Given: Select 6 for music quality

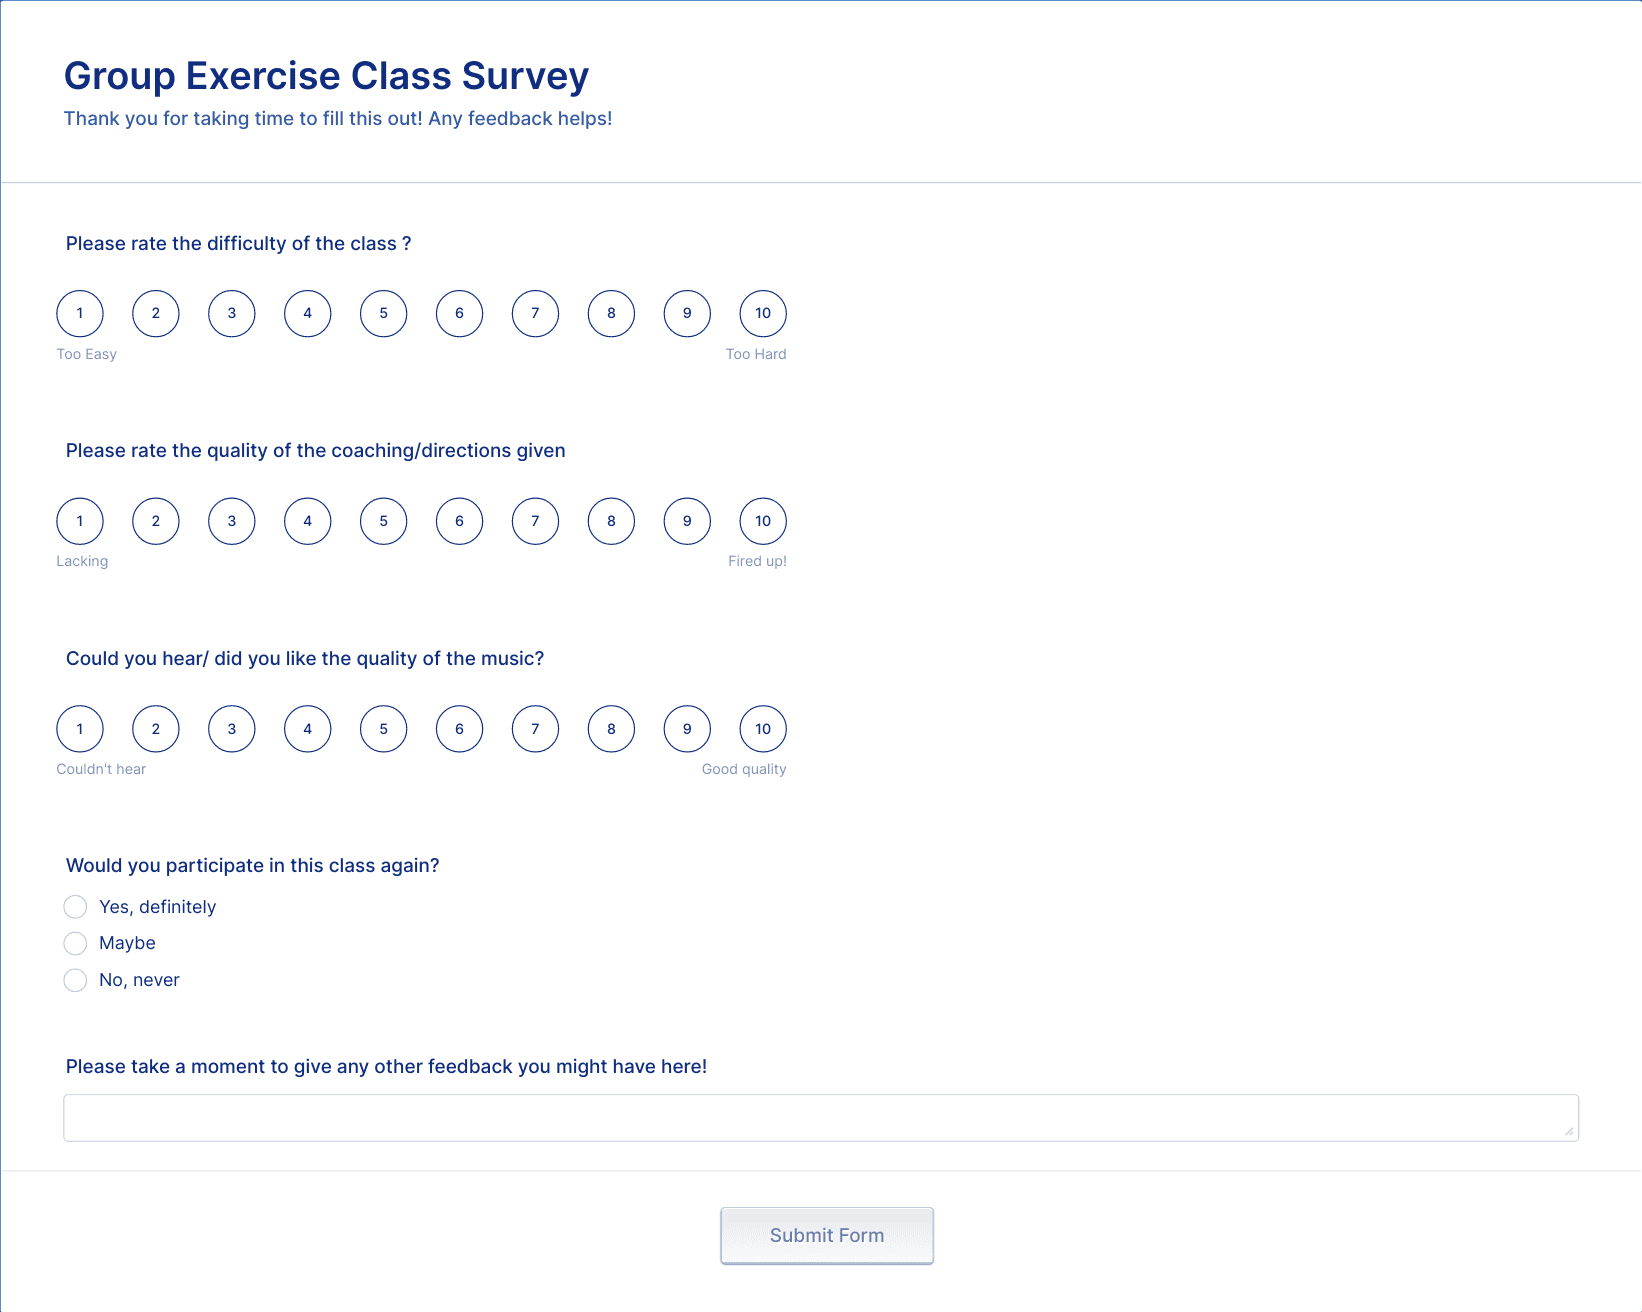Looking at the screenshot, I should (460, 729).
